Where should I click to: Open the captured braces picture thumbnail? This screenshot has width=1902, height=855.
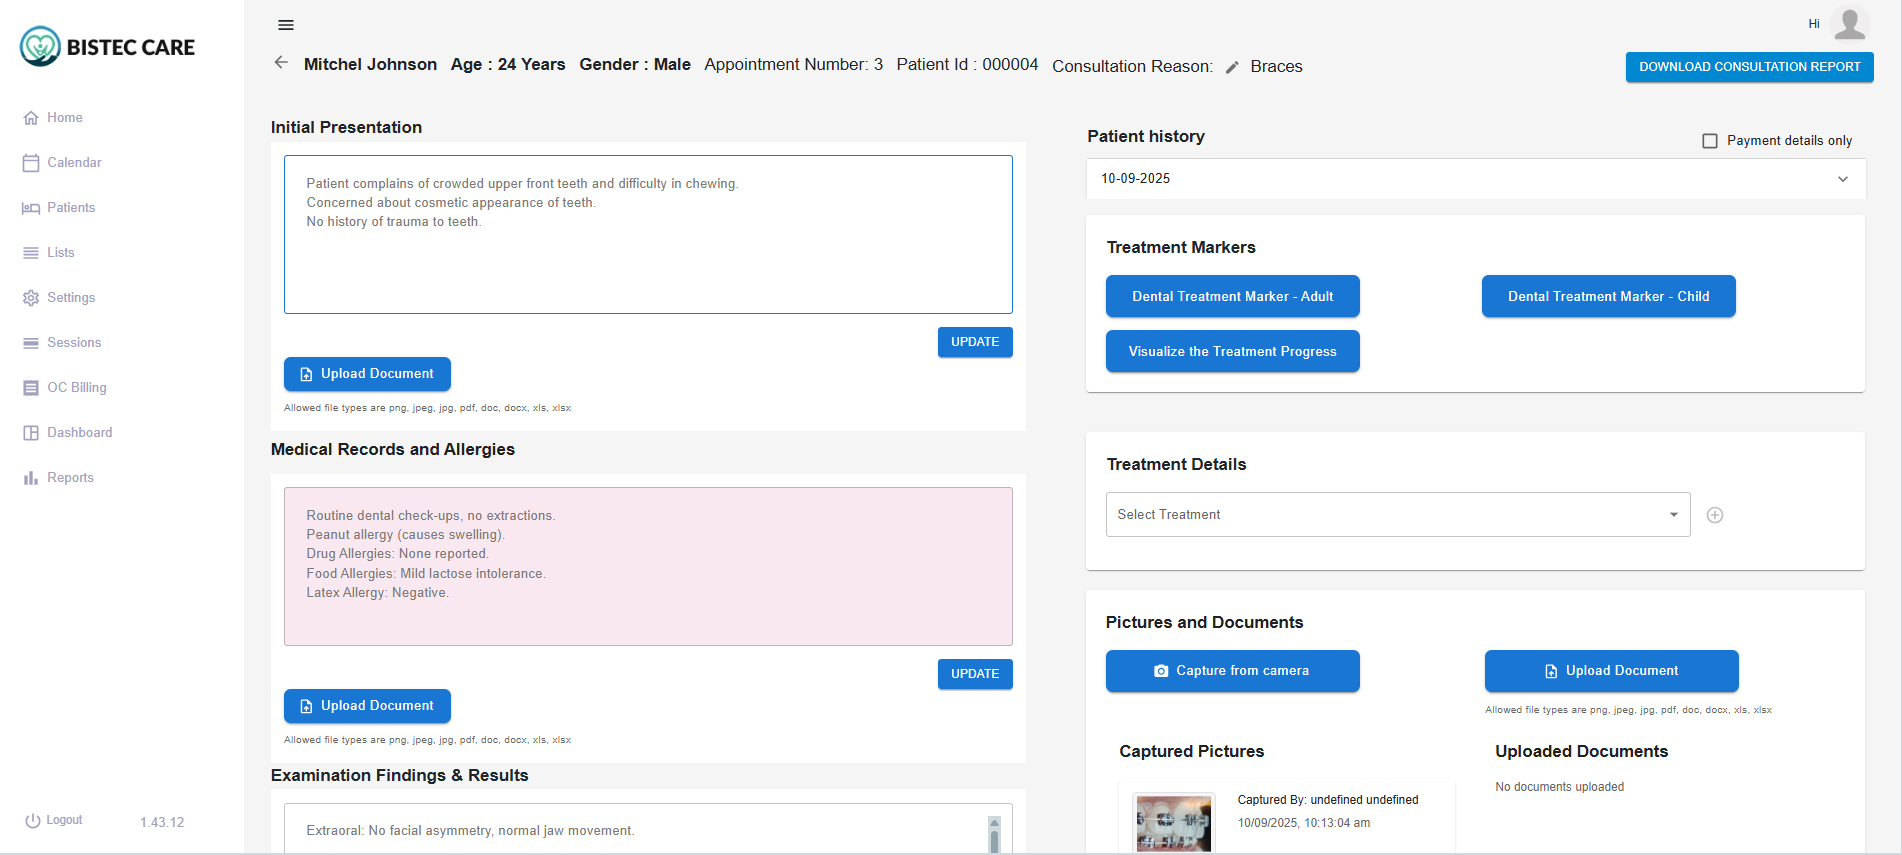(1173, 824)
